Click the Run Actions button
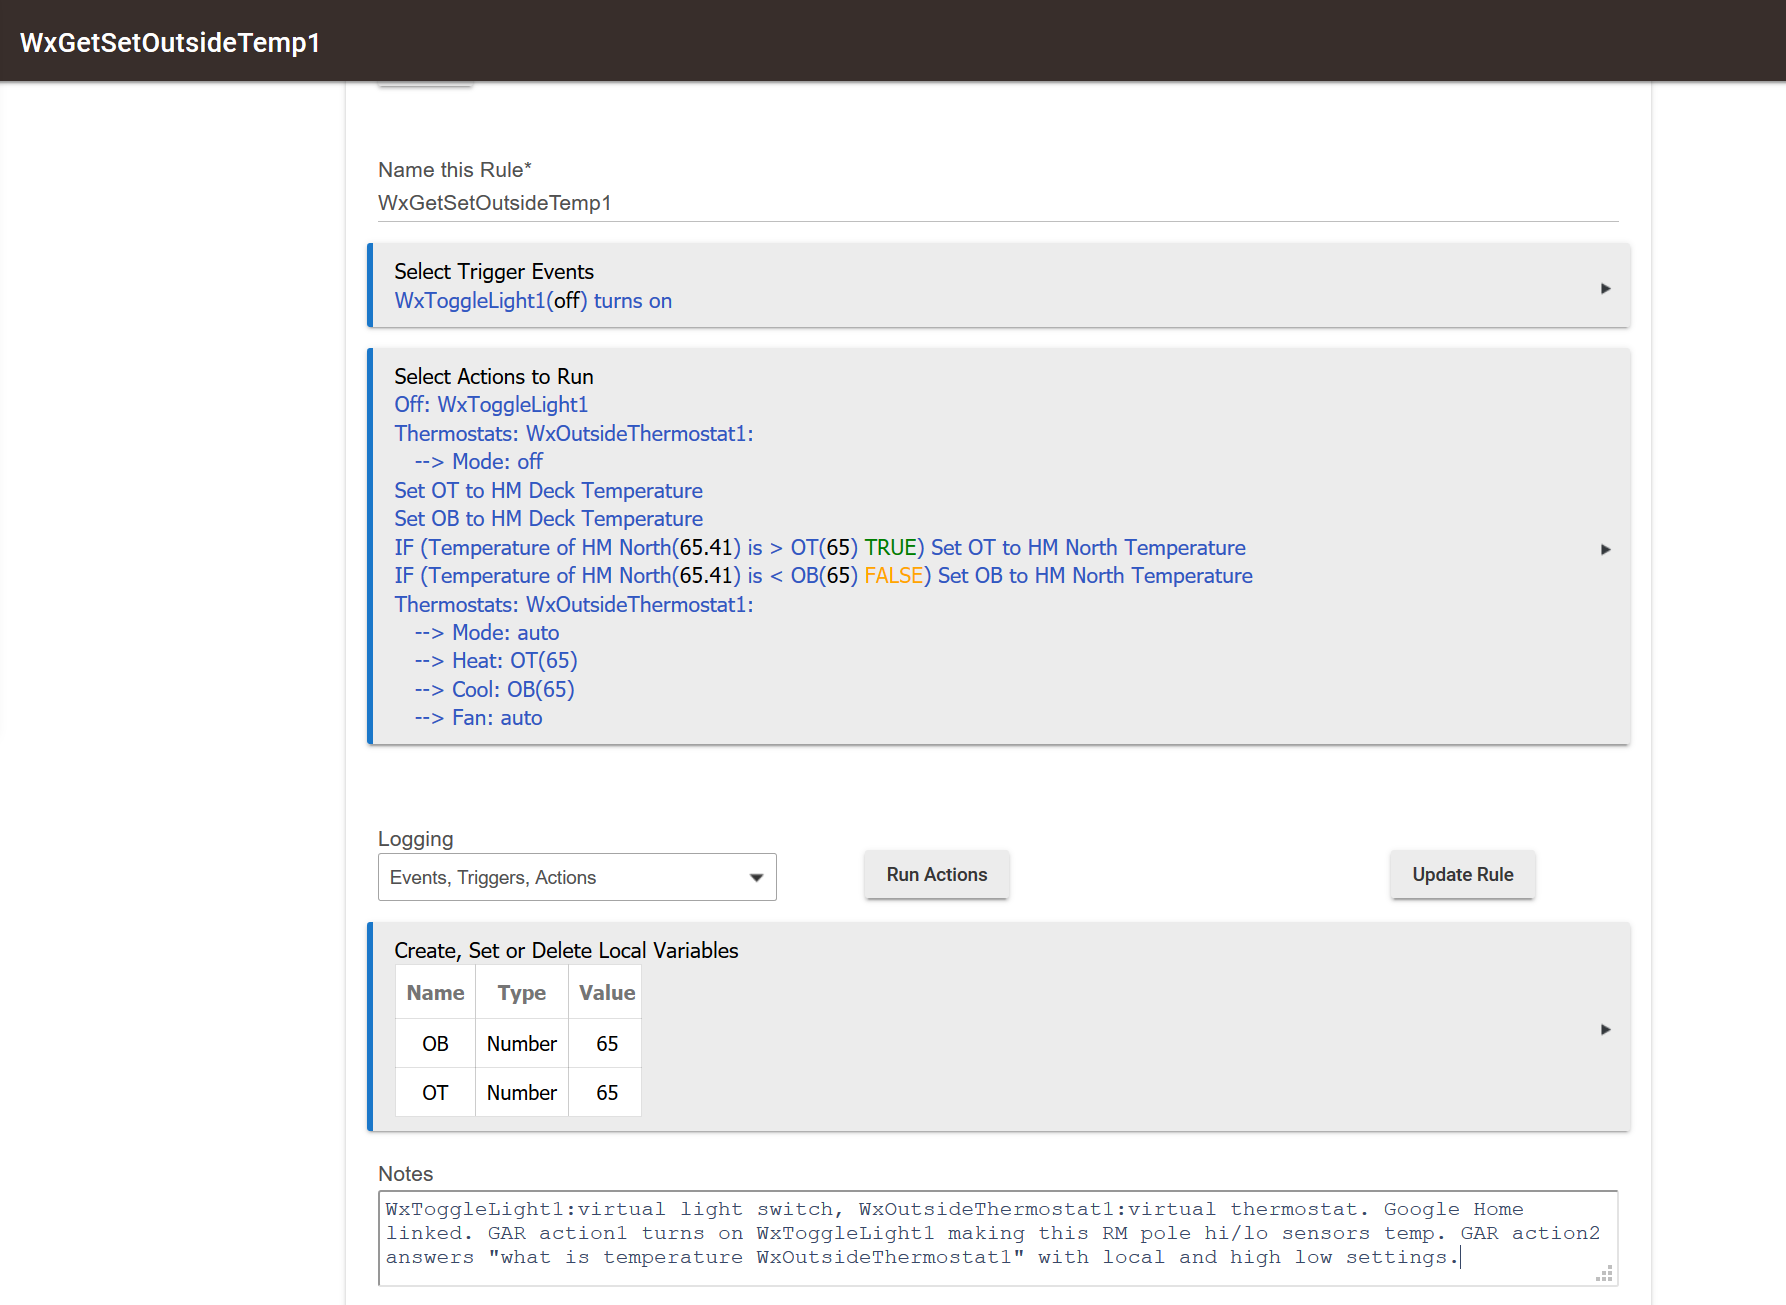Screen dimensions: 1786x1305 point(937,875)
